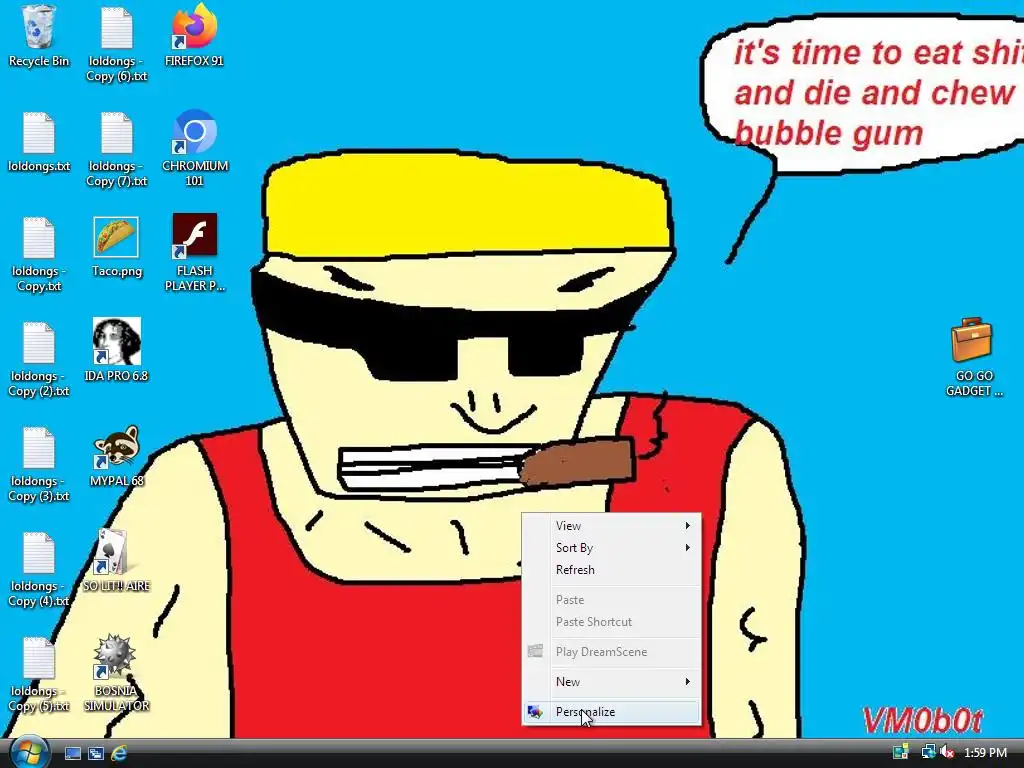The height and width of the screenshot is (768, 1024).
Task: Click the muted volume tray icon
Action: point(947,753)
